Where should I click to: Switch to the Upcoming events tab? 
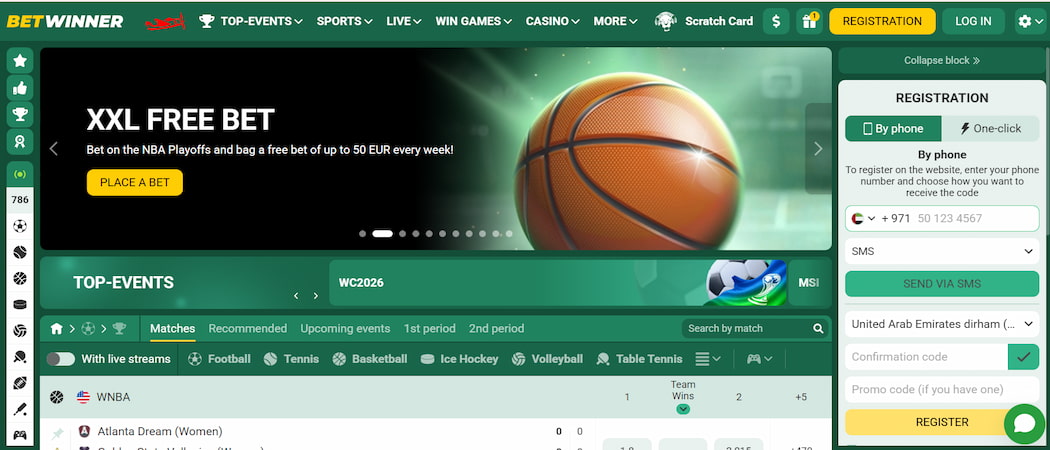click(x=345, y=329)
